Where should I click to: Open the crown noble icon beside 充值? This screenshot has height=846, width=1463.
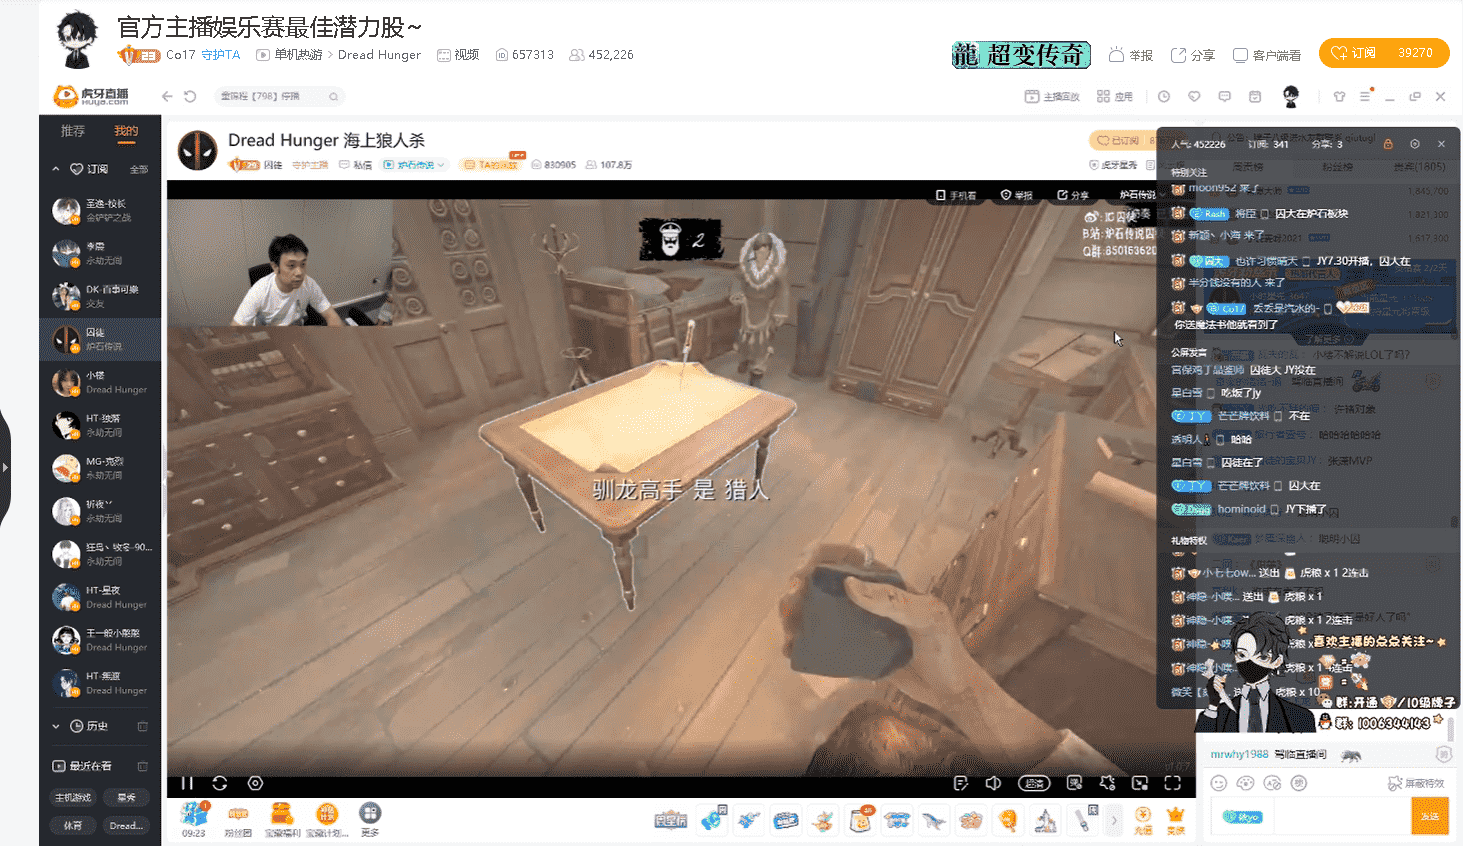(x=1176, y=820)
